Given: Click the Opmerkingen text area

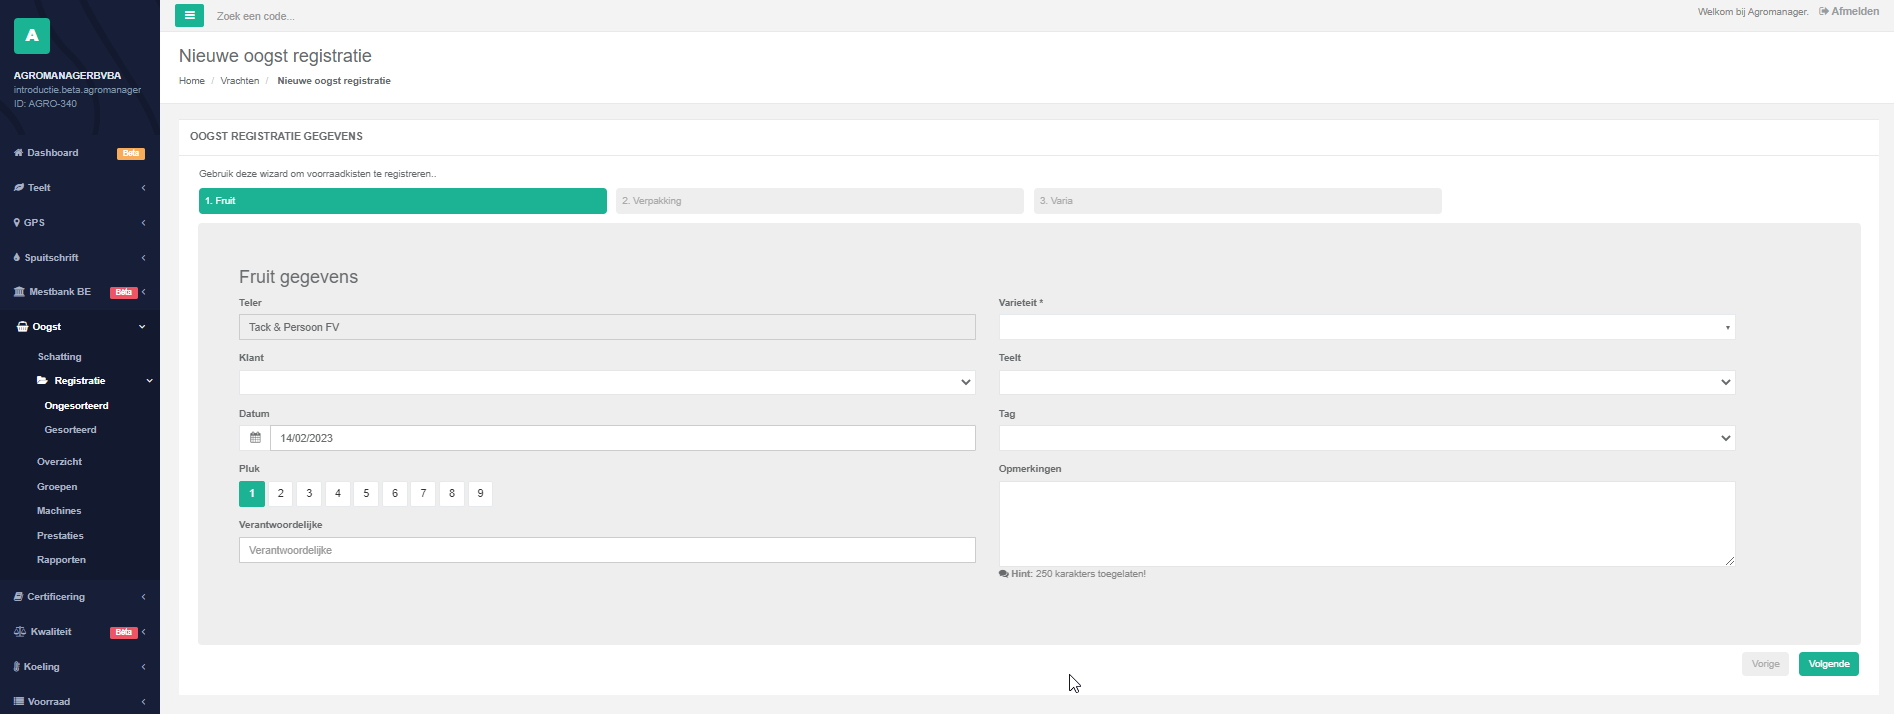Looking at the screenshot, I should (1367, 524).
